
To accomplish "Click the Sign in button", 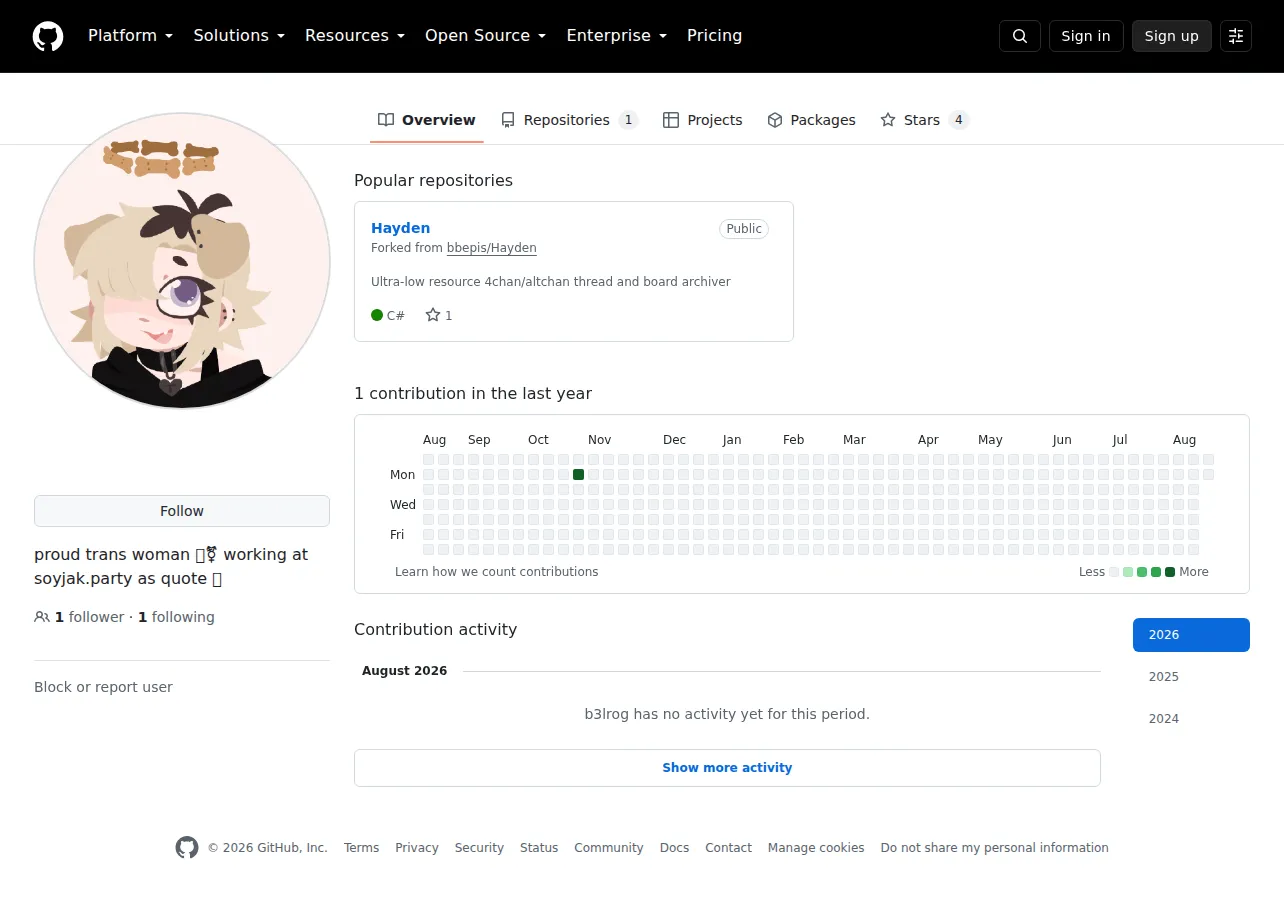I will click(x=1086, y=36).
